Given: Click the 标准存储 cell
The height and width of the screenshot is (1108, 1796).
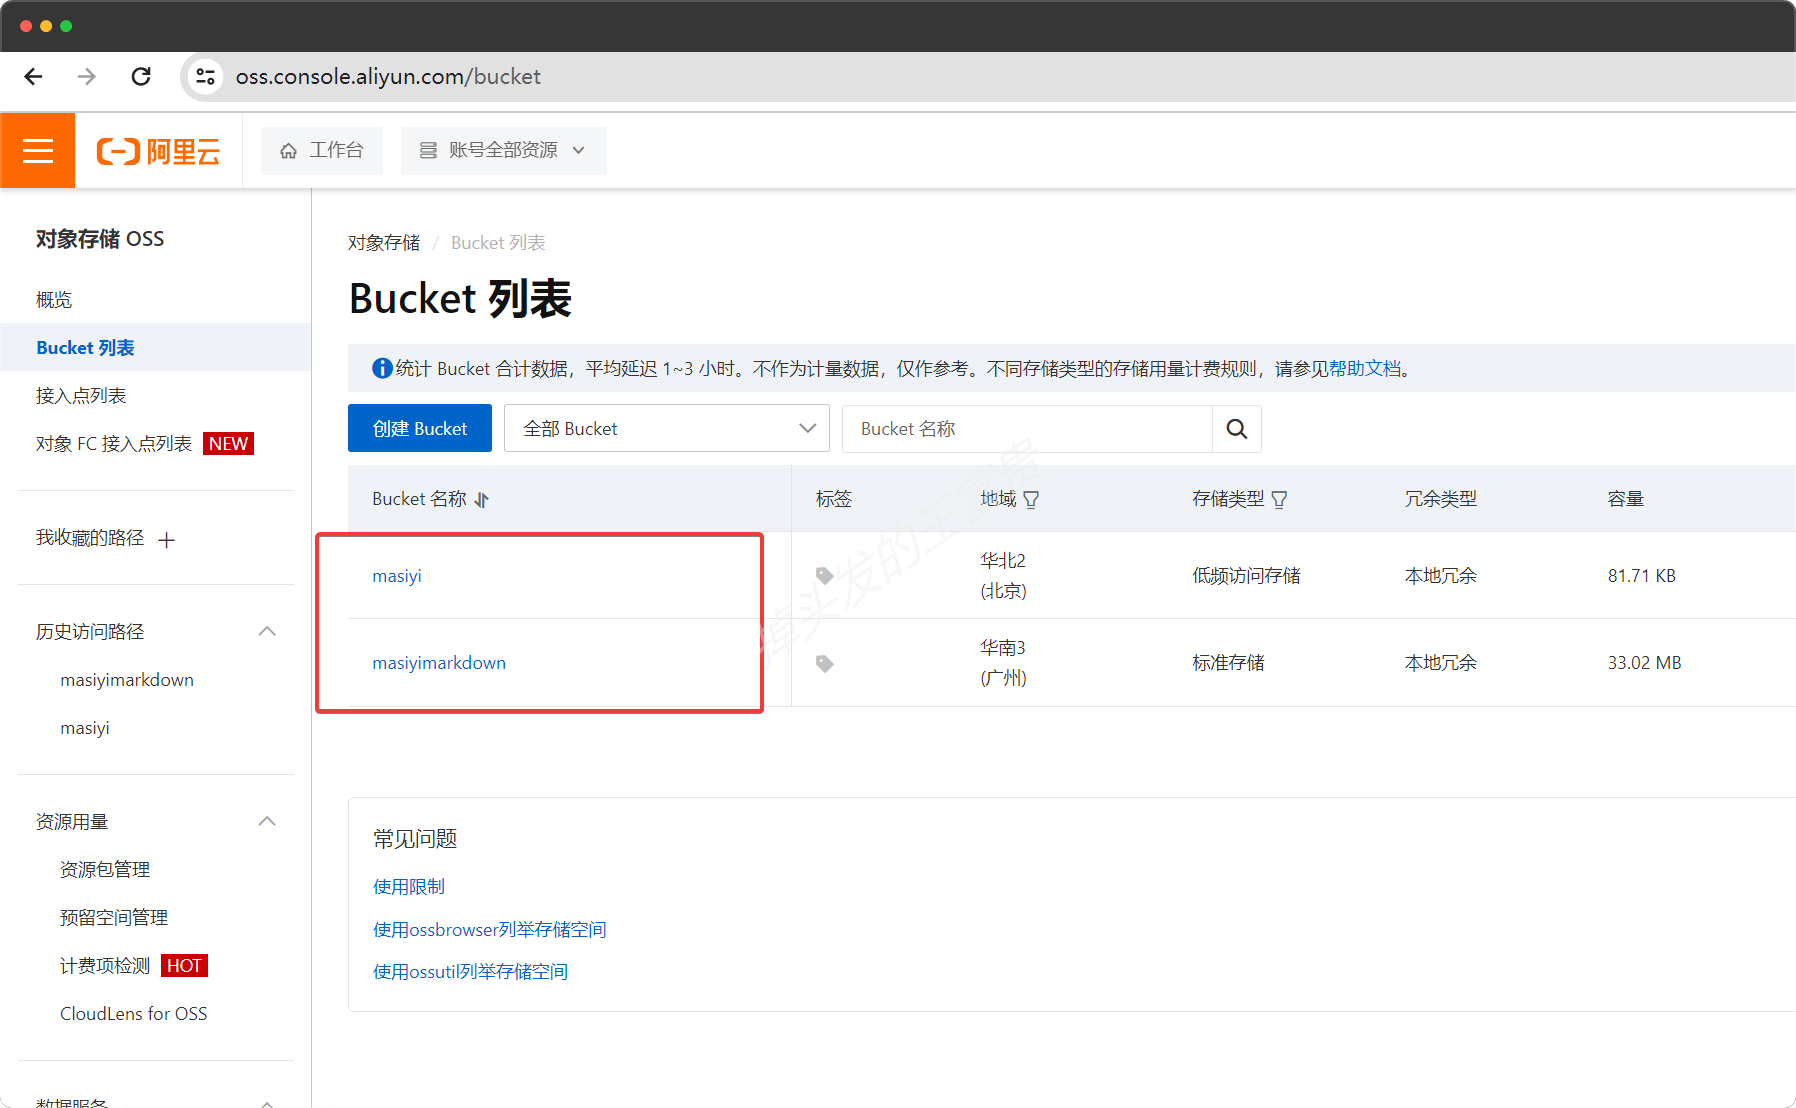Looking at the screenshot, I should click(1228, 663).
